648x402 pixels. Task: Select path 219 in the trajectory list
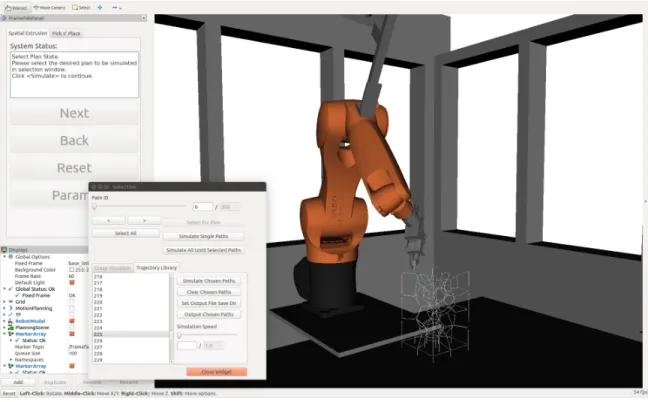pyautogui.click(x=98, y=296)
